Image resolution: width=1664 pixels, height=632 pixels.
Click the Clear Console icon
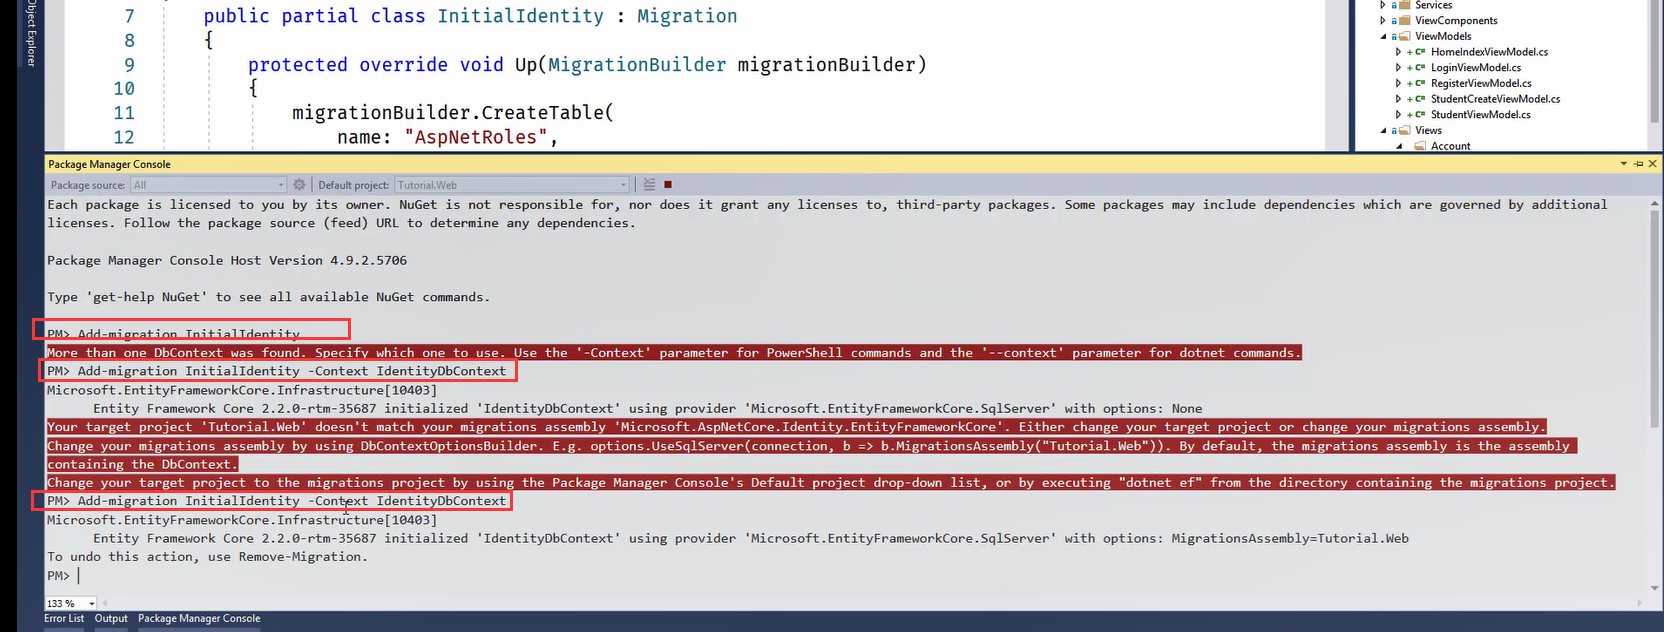tap(649, 185)
